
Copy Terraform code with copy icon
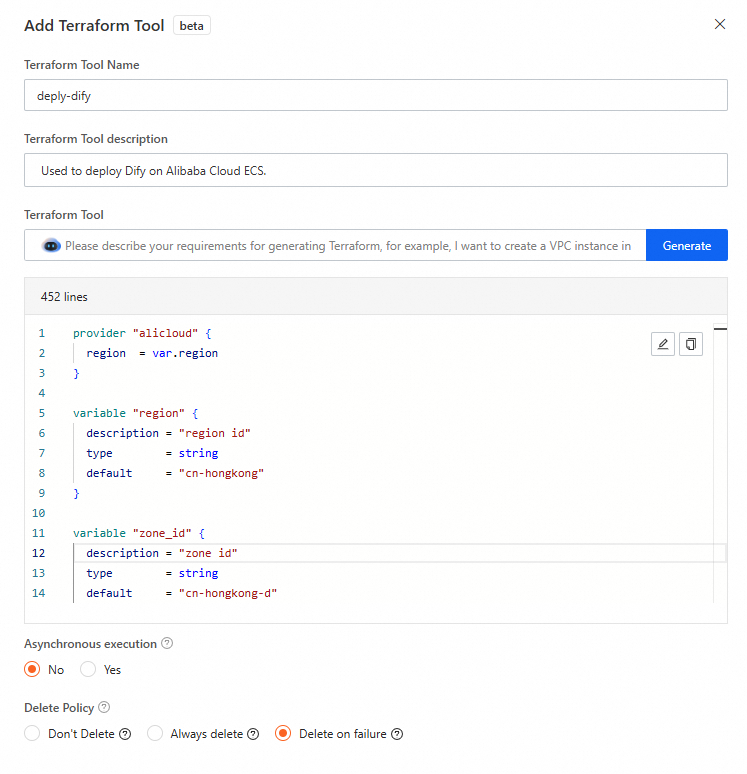[x=691, y=345]
